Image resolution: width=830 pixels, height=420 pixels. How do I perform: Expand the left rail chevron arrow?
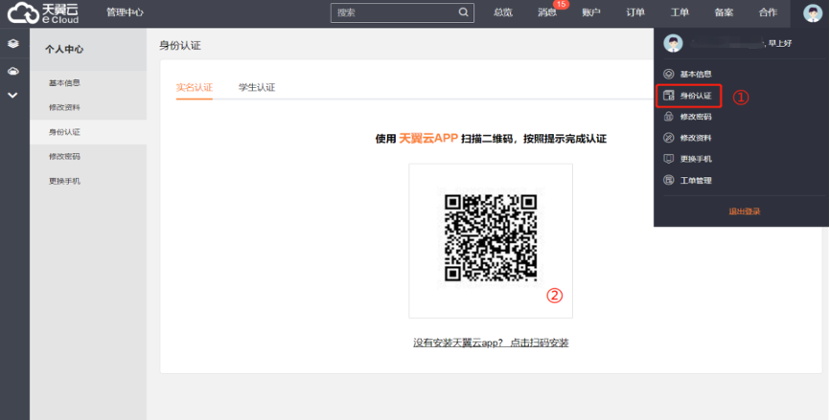pyautogui.click(x=13, y=95)
